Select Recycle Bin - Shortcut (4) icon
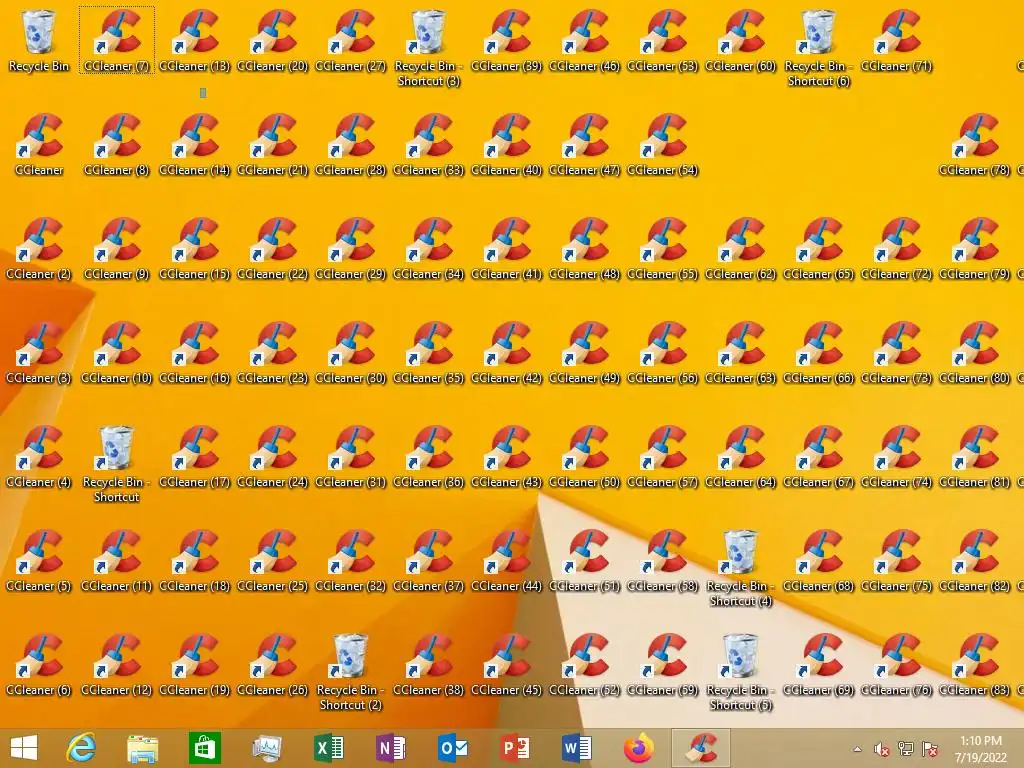Screen dimensions: 1024x768 (741, 568)
